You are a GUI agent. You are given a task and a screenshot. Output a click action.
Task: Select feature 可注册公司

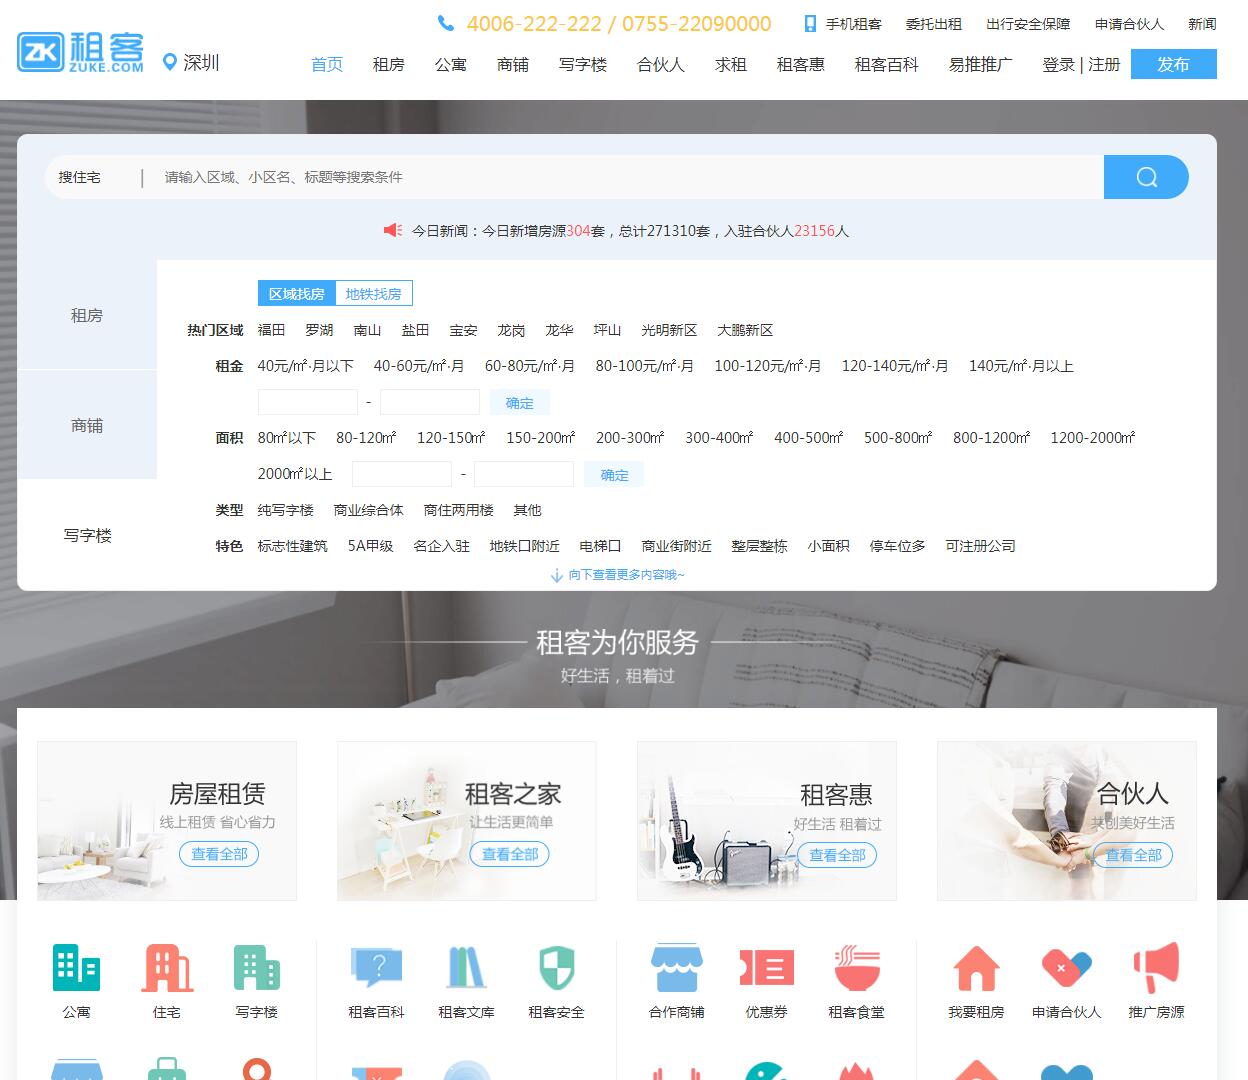[x=980, y=546]
